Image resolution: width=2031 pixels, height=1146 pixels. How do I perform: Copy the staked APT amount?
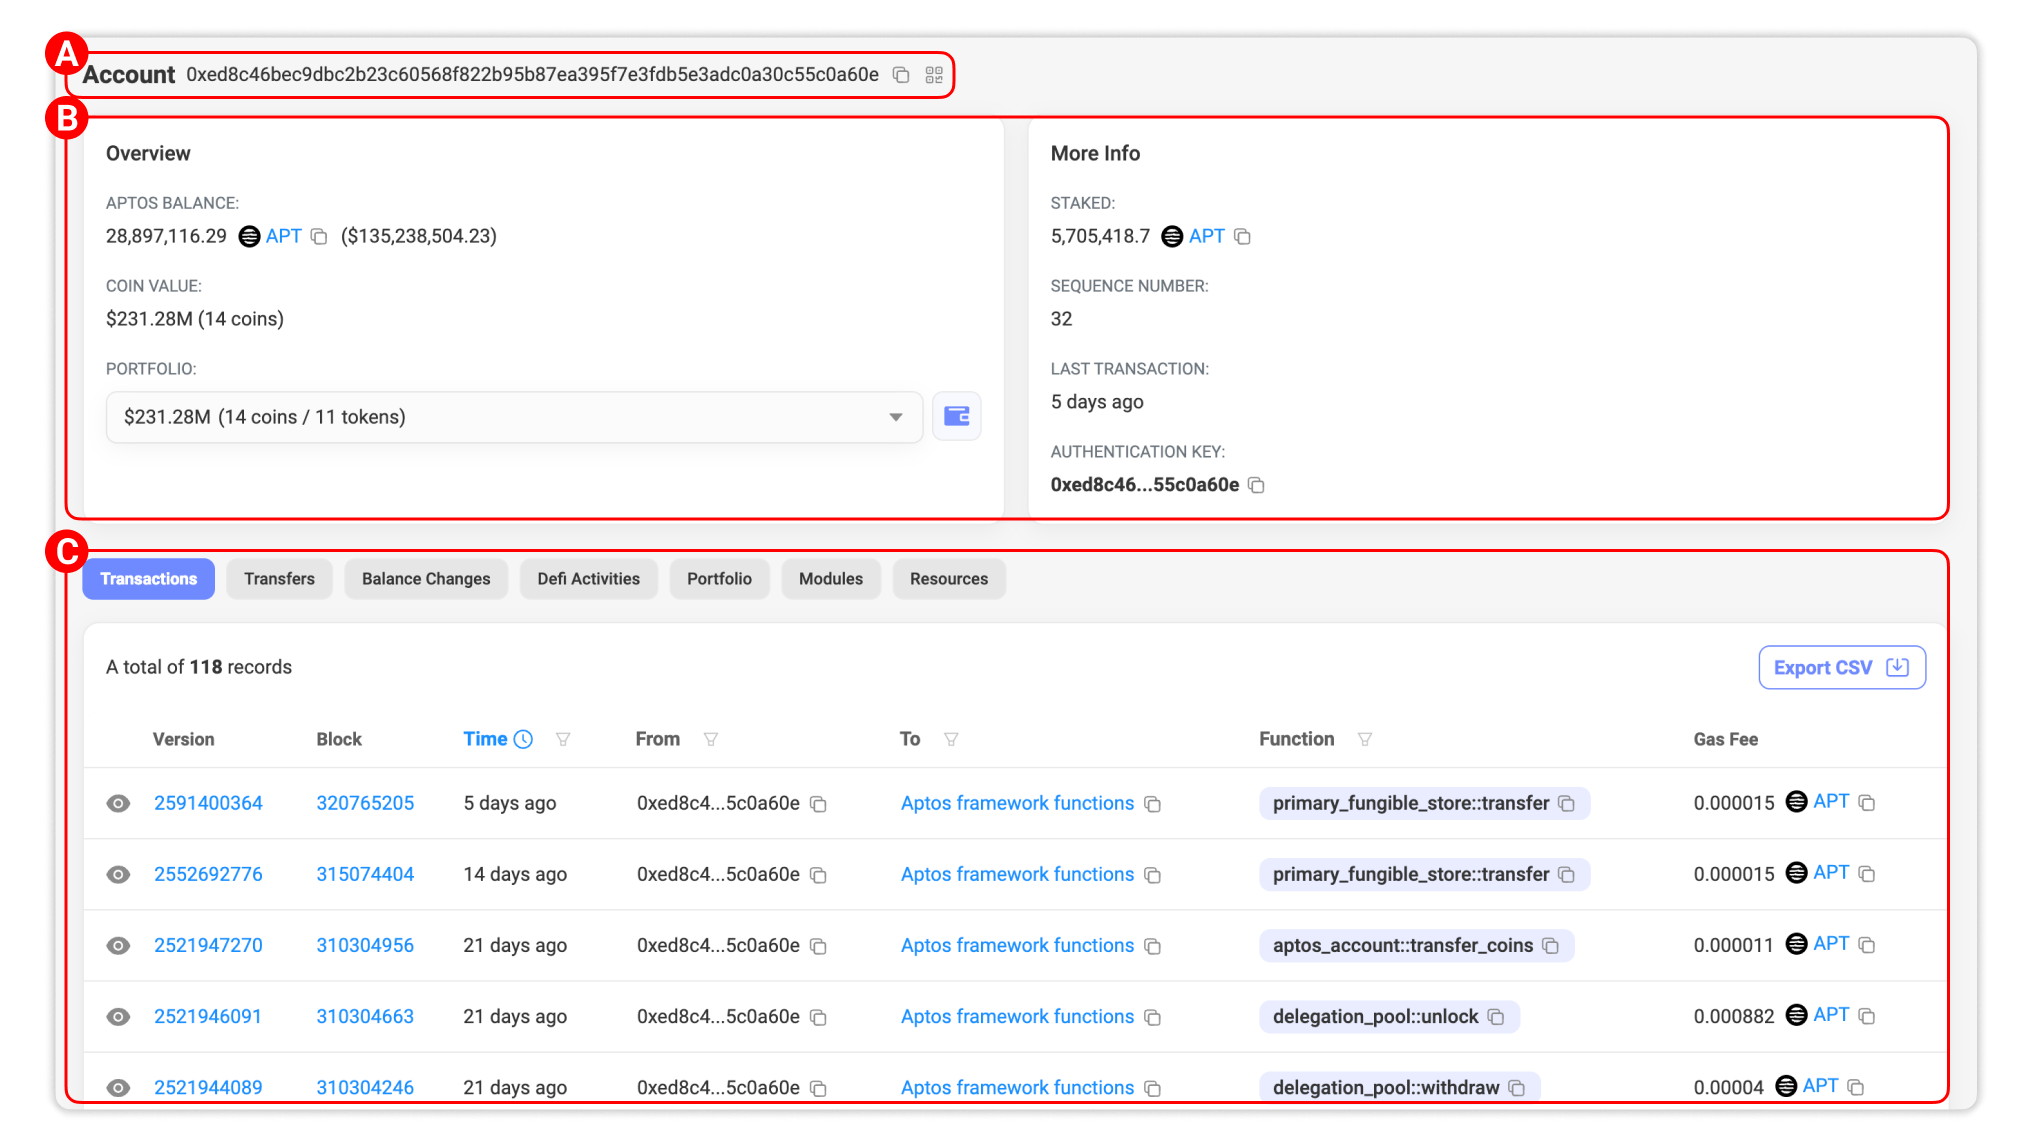click(1242, 237)
